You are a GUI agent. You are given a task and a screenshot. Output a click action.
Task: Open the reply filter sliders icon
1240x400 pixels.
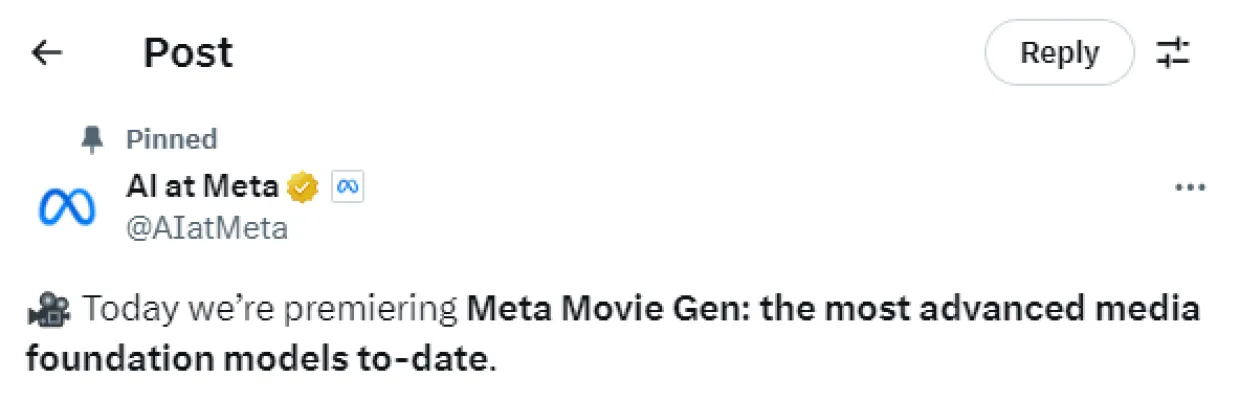[1173, 53]
